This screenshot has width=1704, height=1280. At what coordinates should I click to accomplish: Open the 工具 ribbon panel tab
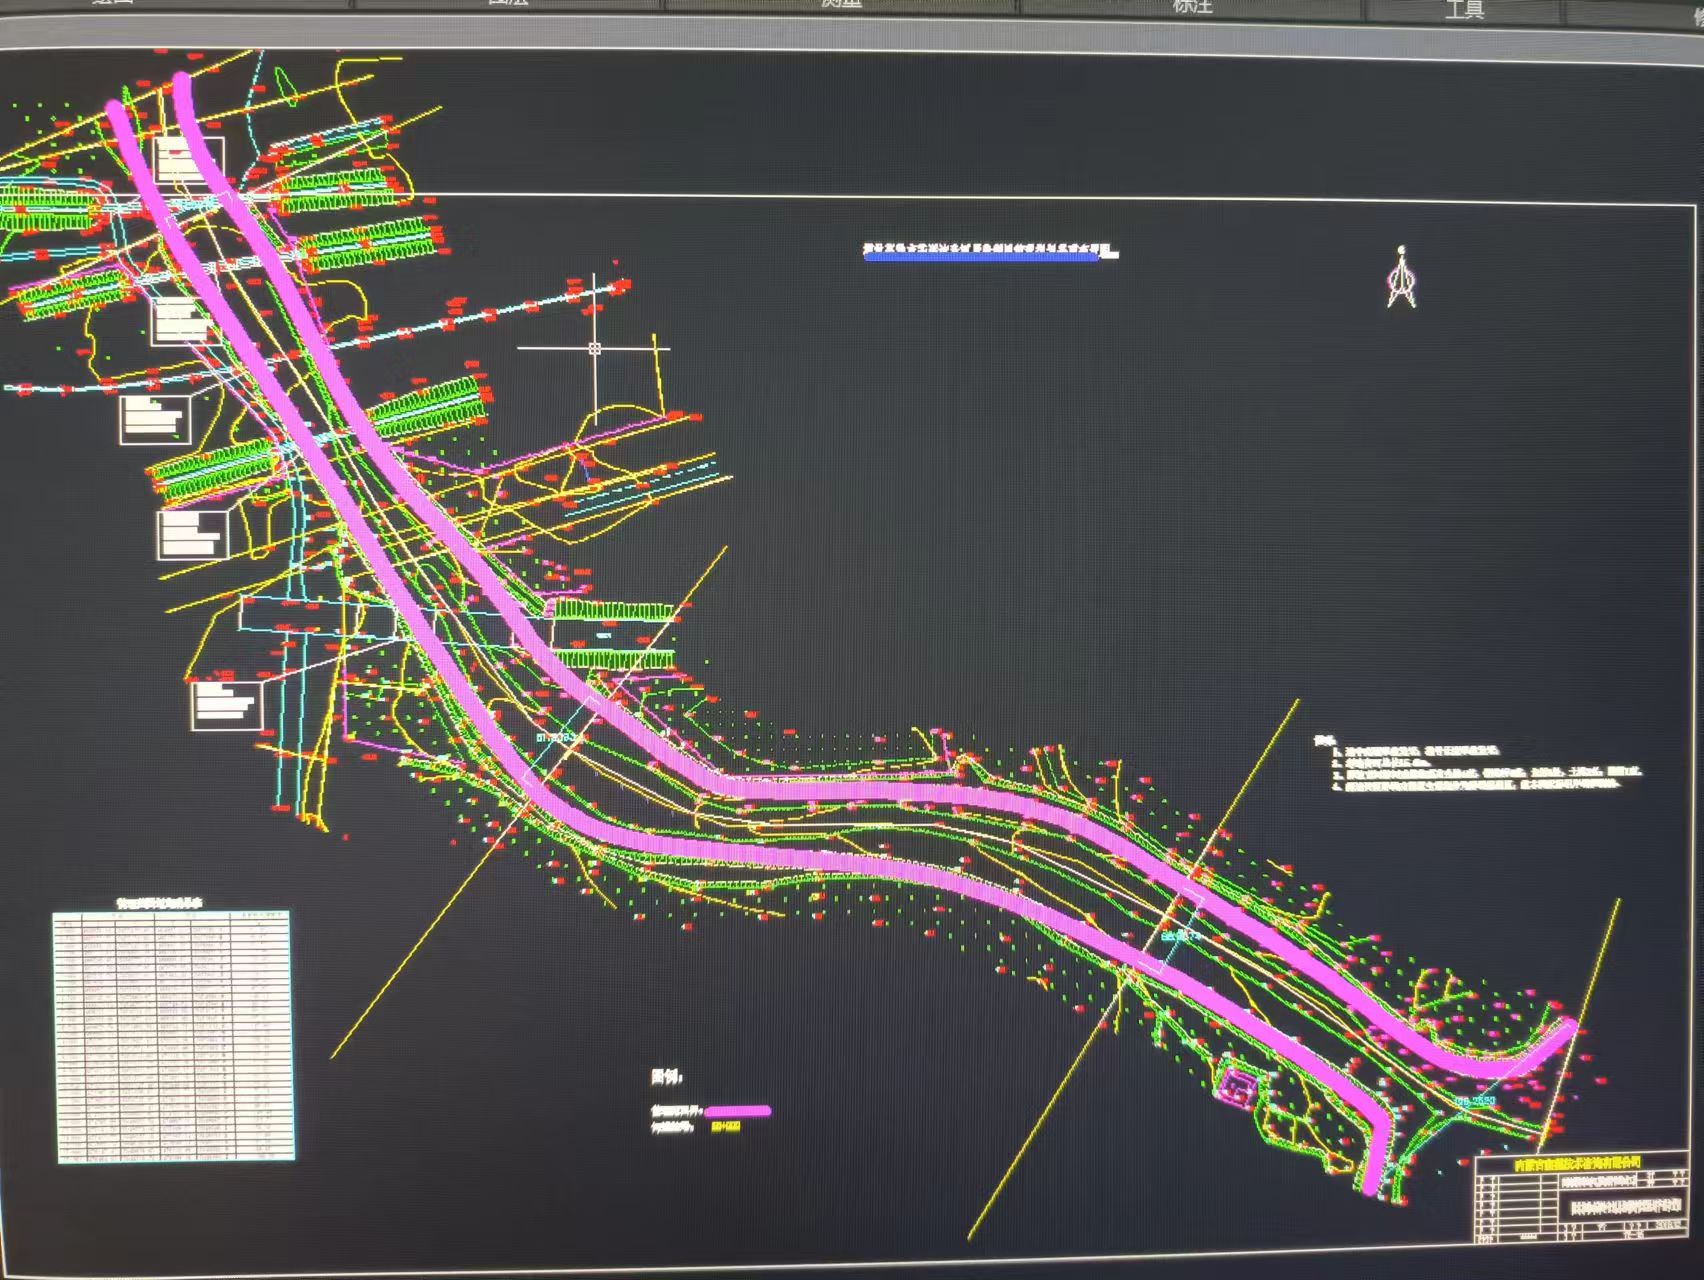pyautogui.click(x=1464, y=10)
